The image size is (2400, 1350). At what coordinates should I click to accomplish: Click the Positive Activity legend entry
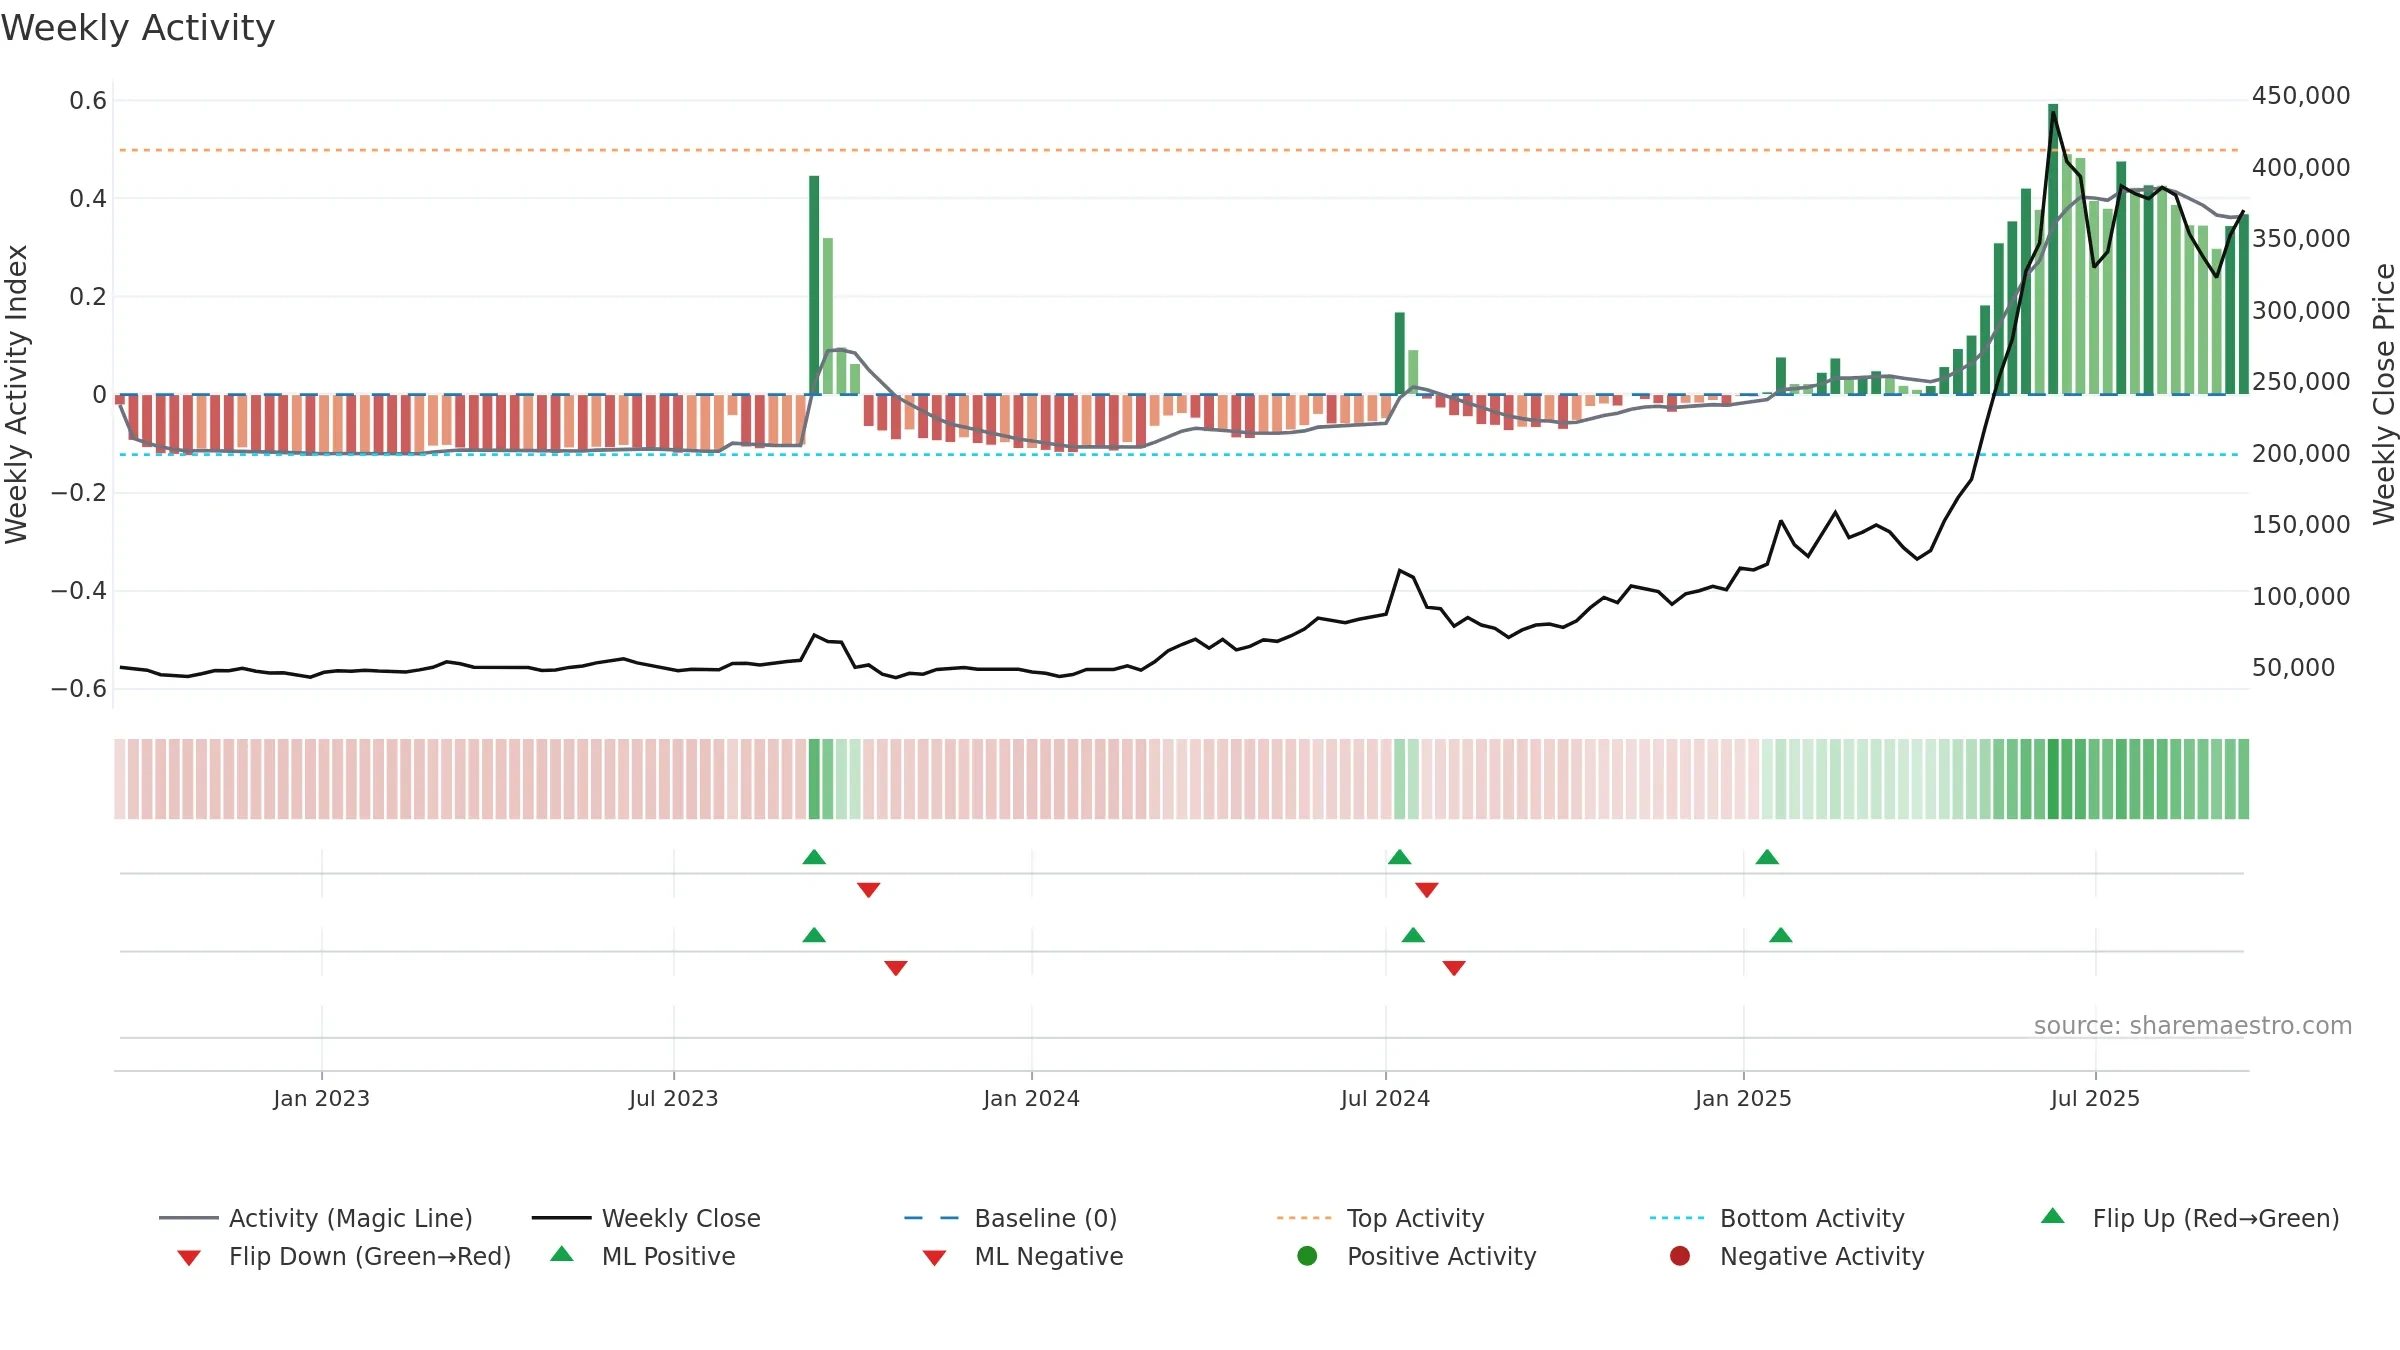[1416, 1256]
